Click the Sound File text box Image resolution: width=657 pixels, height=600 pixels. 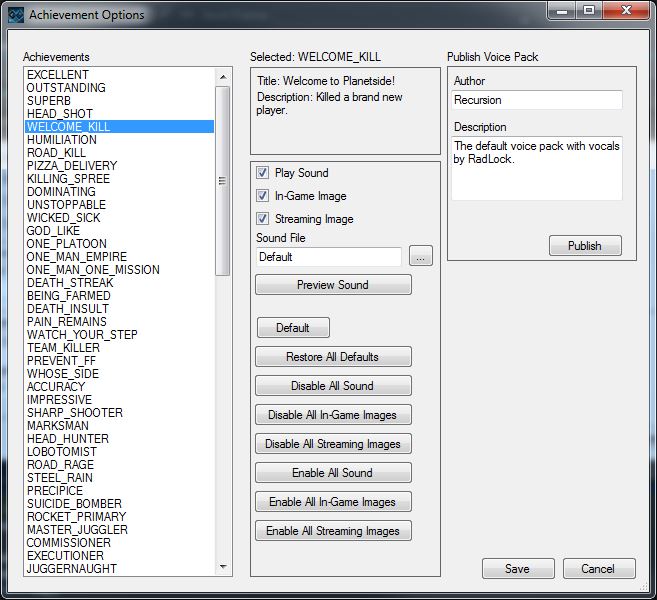[328, 257]
